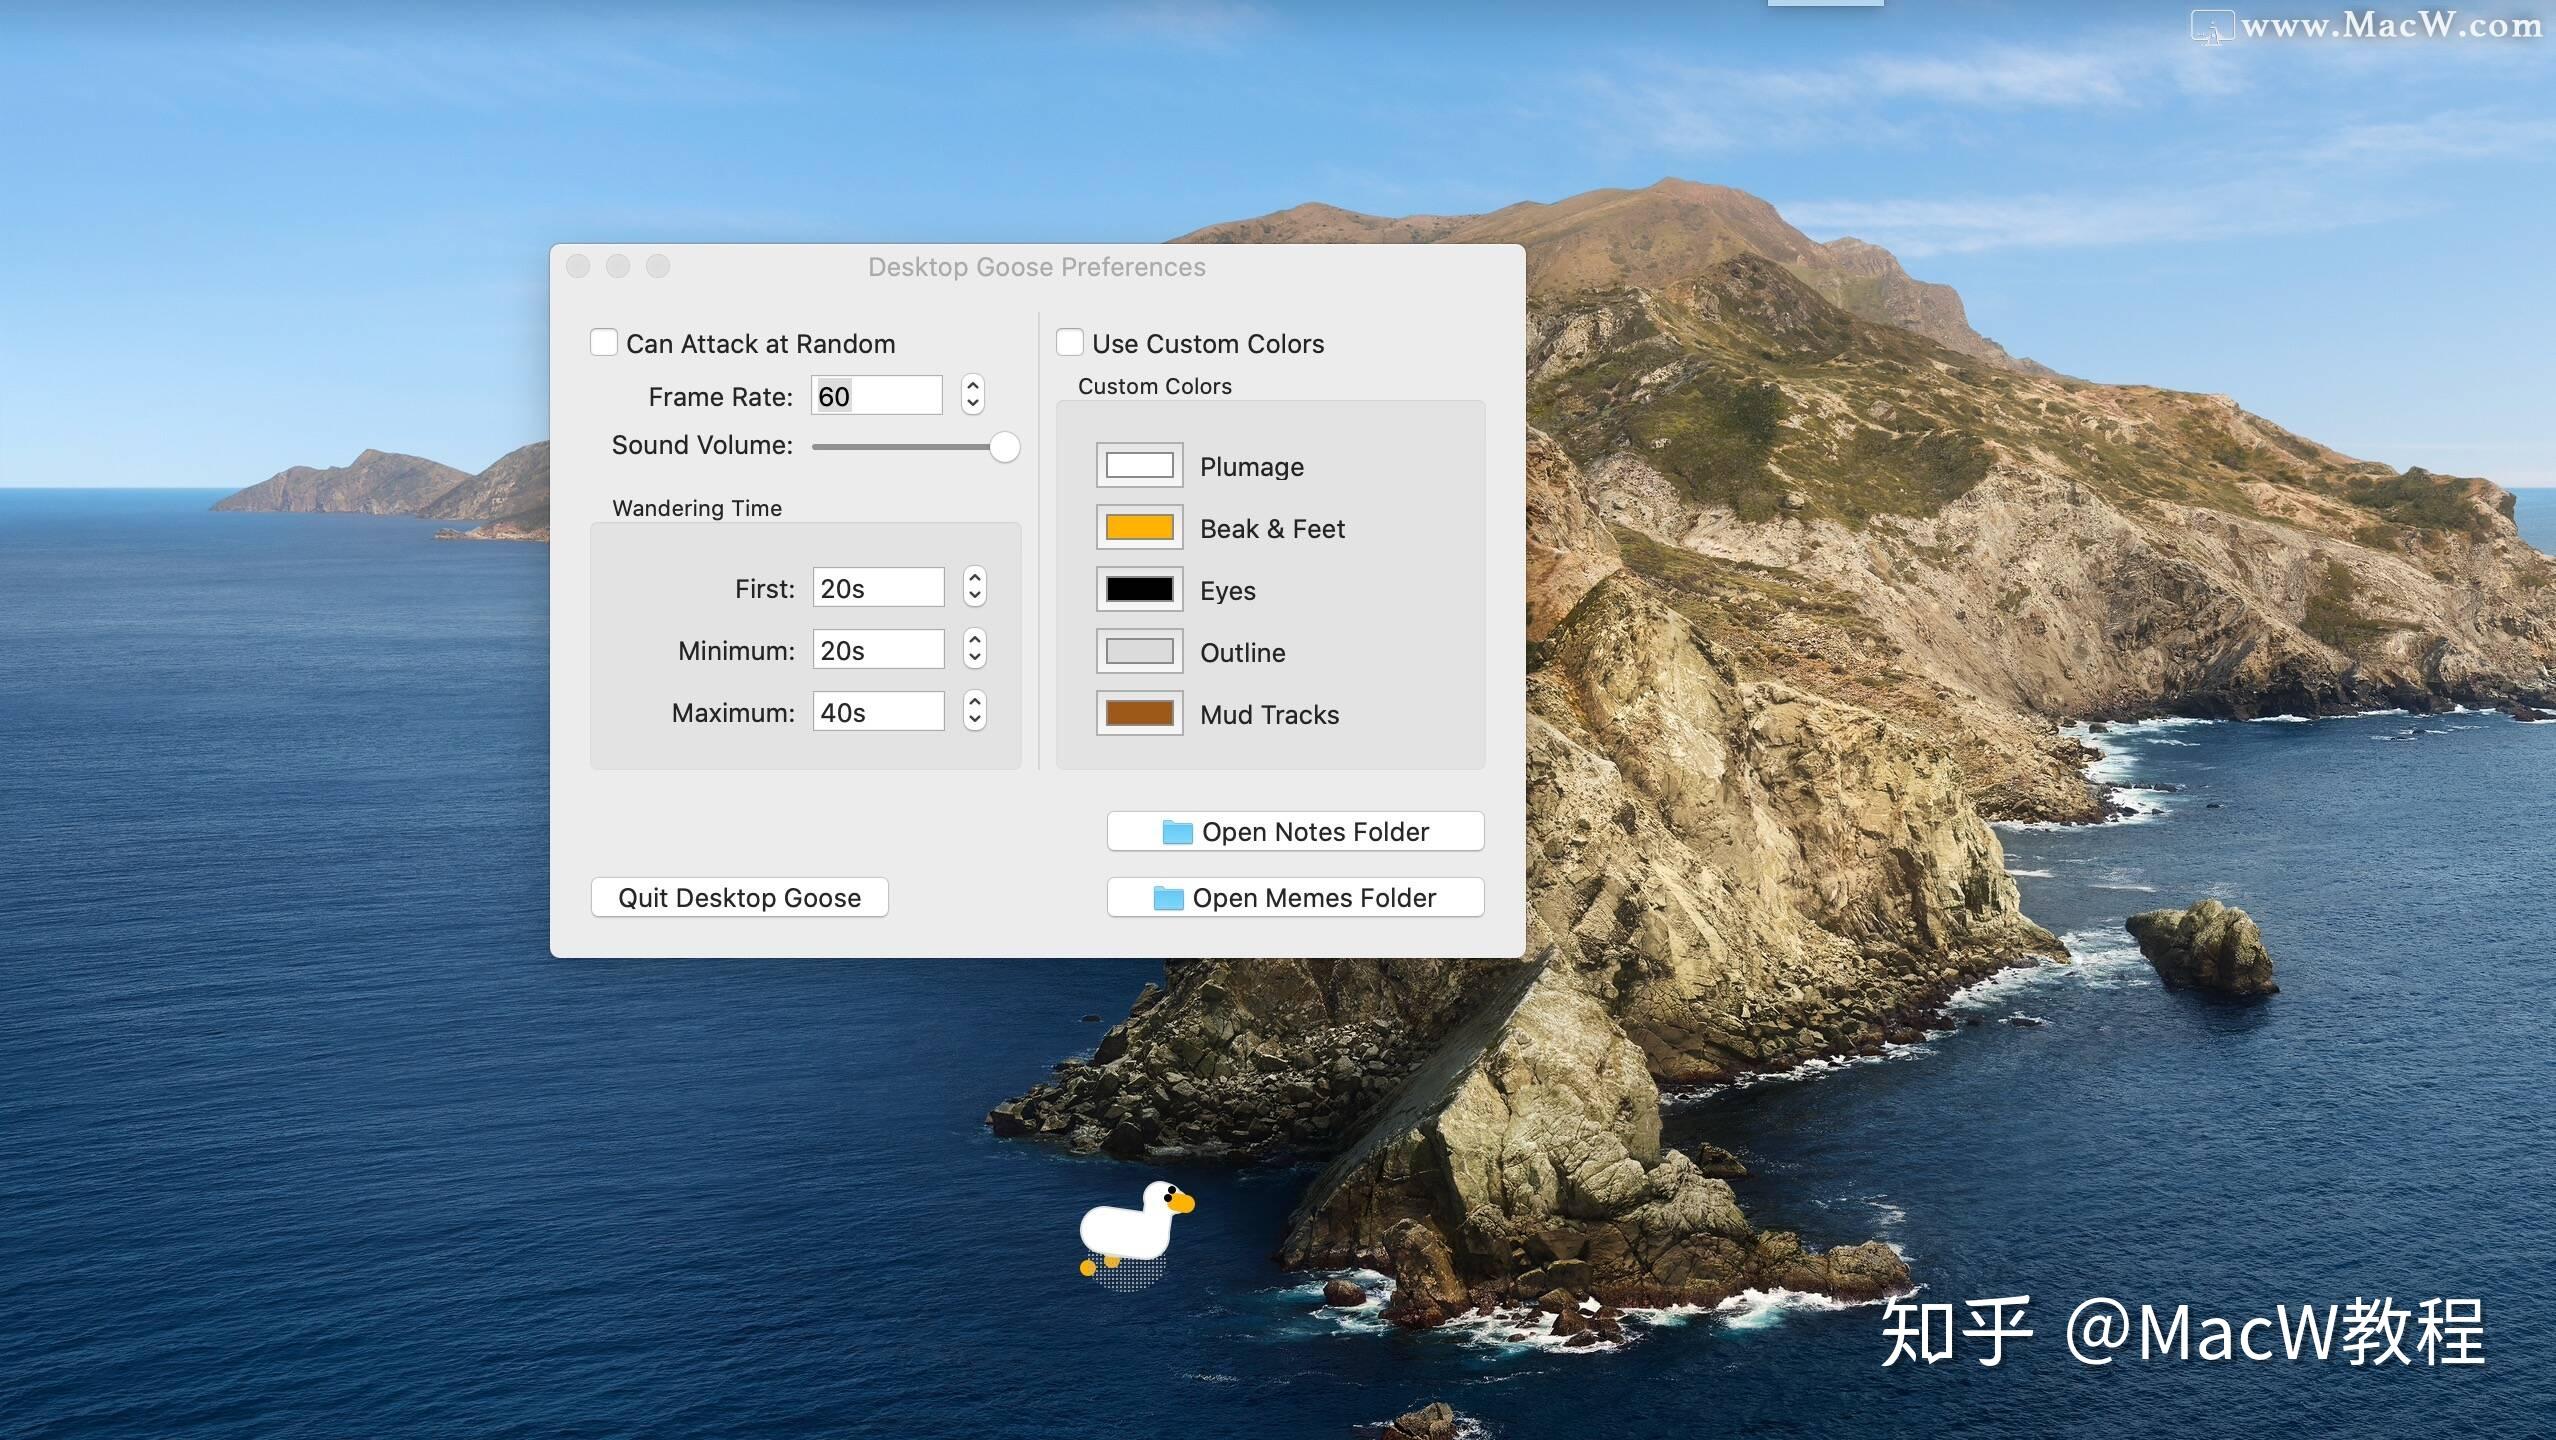The image size is (2556, 1440).
Task: Adjust the Minimum wandering time stepper
Action: pyautogui.click(x=974, y=649)
